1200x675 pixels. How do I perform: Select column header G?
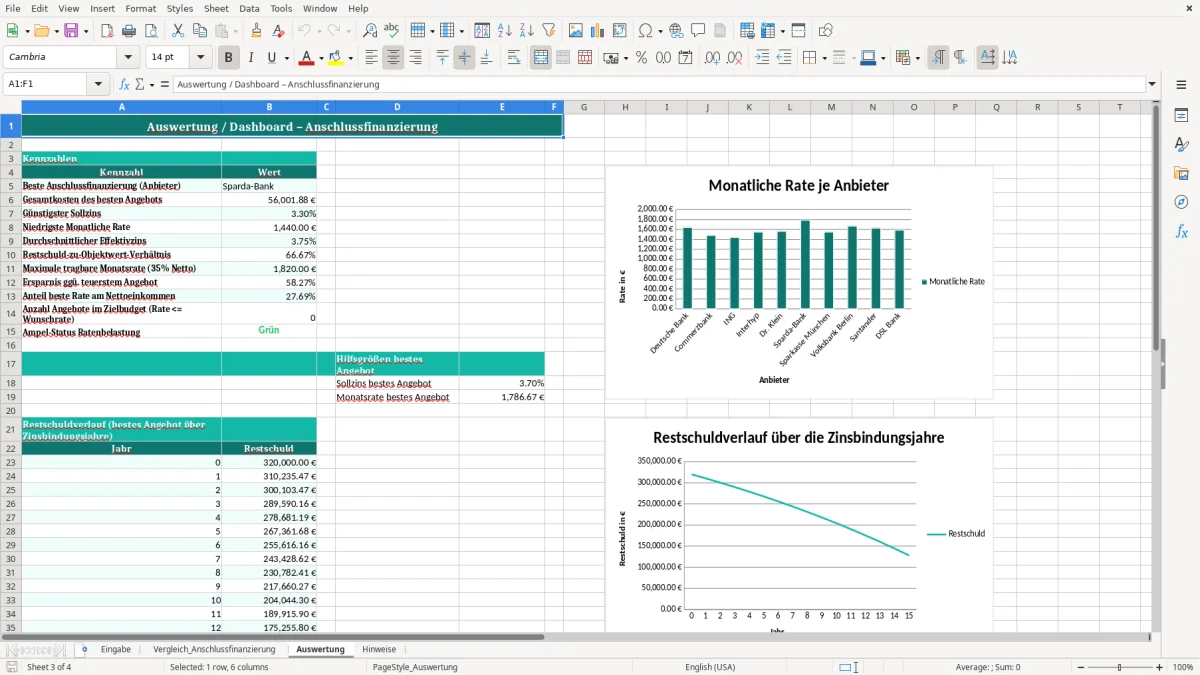tap(584, 107)
